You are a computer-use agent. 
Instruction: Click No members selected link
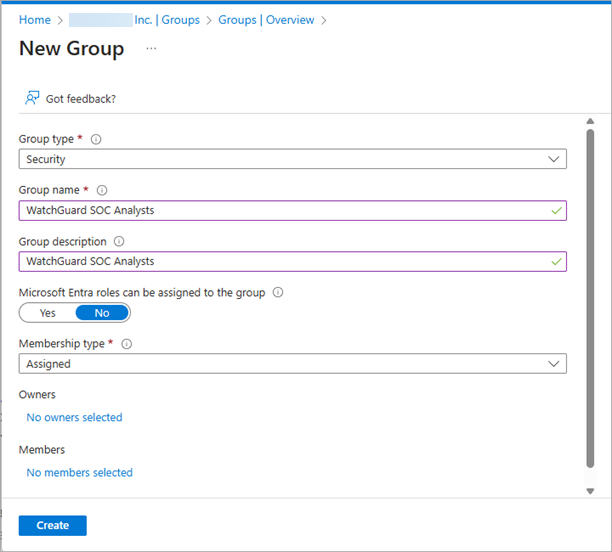pos(79,472)
